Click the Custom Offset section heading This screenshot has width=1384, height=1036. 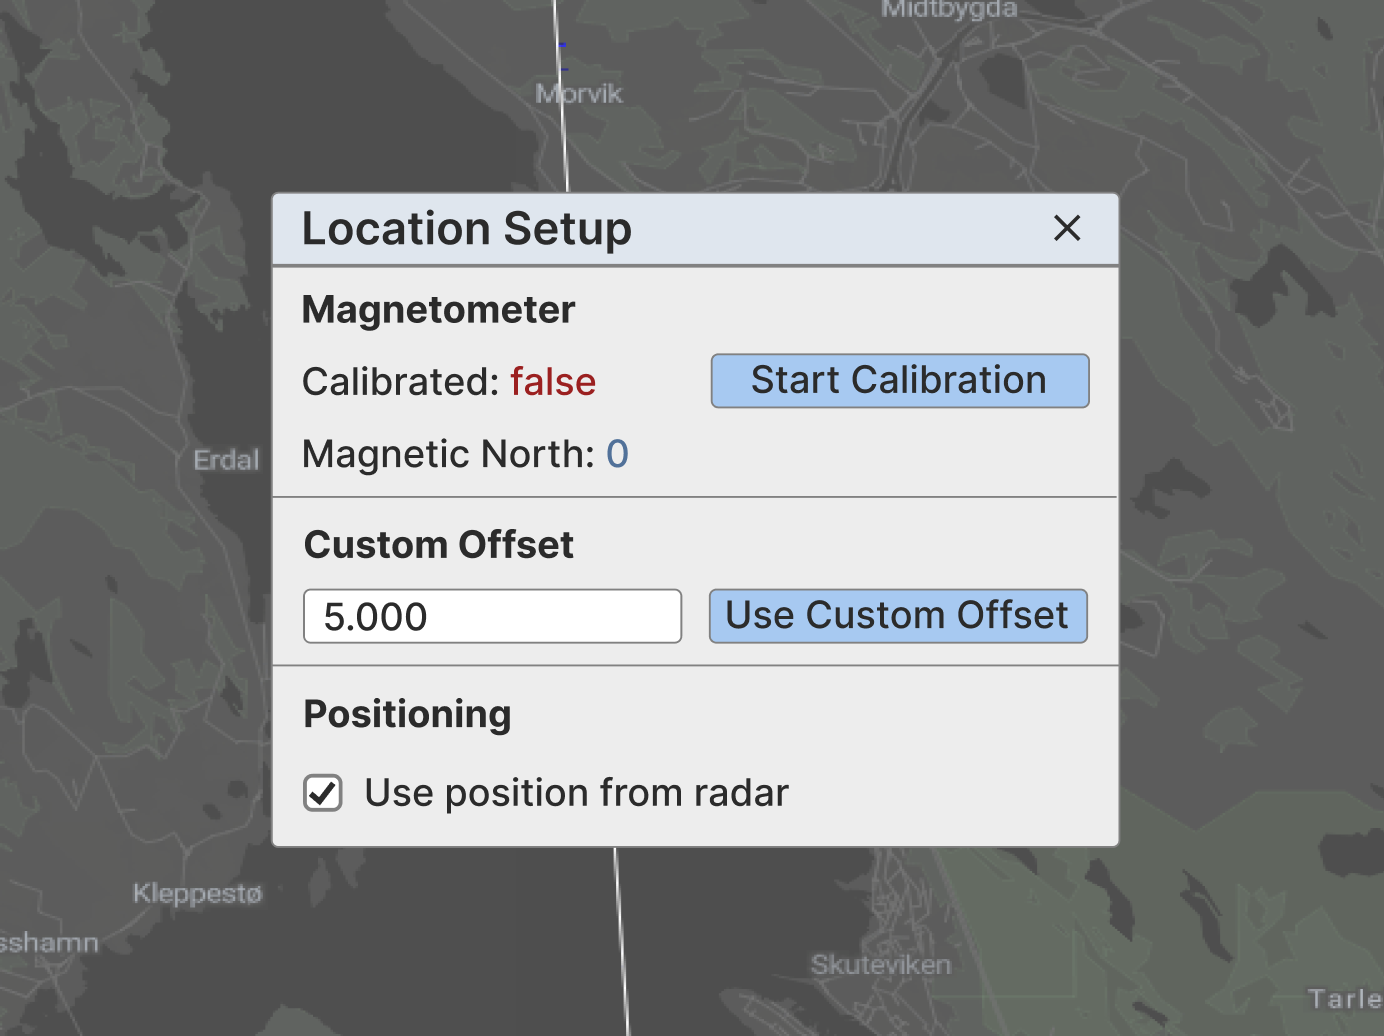tap(439, 545)
